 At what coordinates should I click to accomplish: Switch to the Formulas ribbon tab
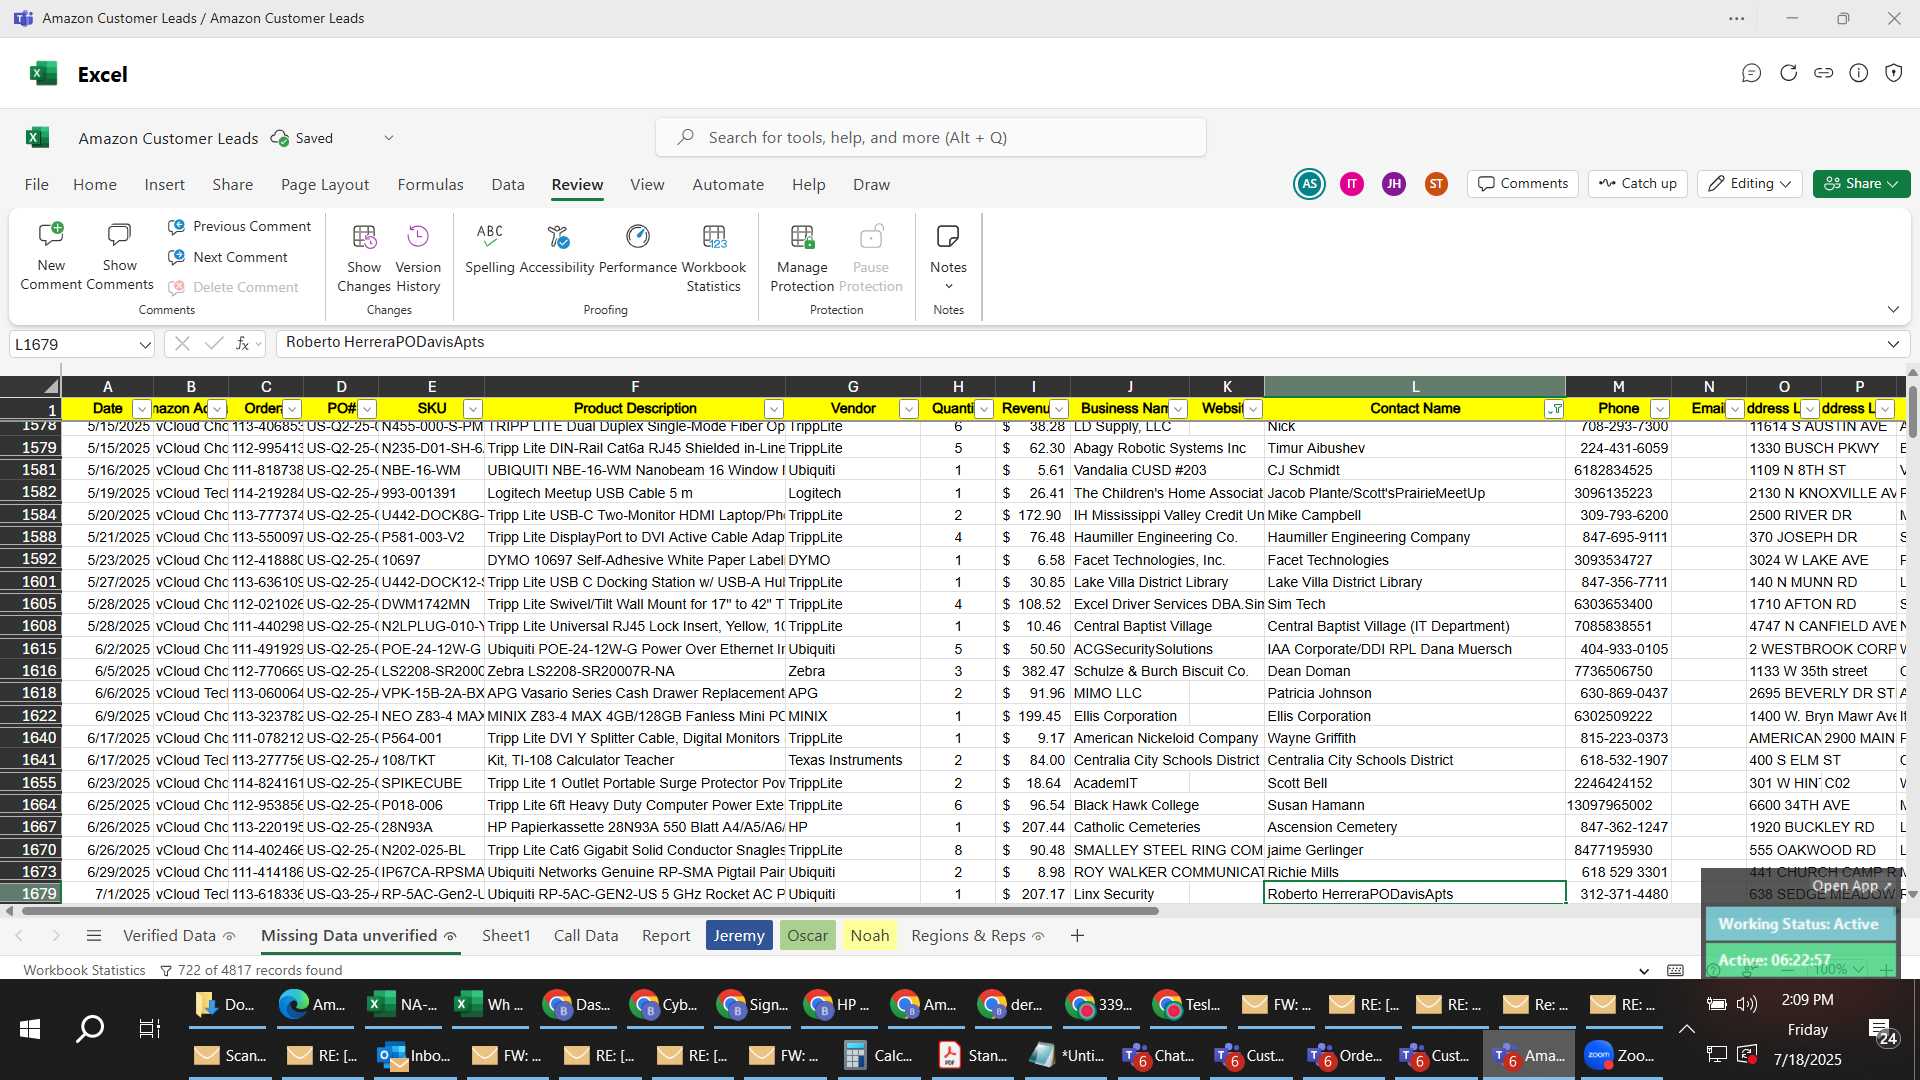(x=430, y=185)
